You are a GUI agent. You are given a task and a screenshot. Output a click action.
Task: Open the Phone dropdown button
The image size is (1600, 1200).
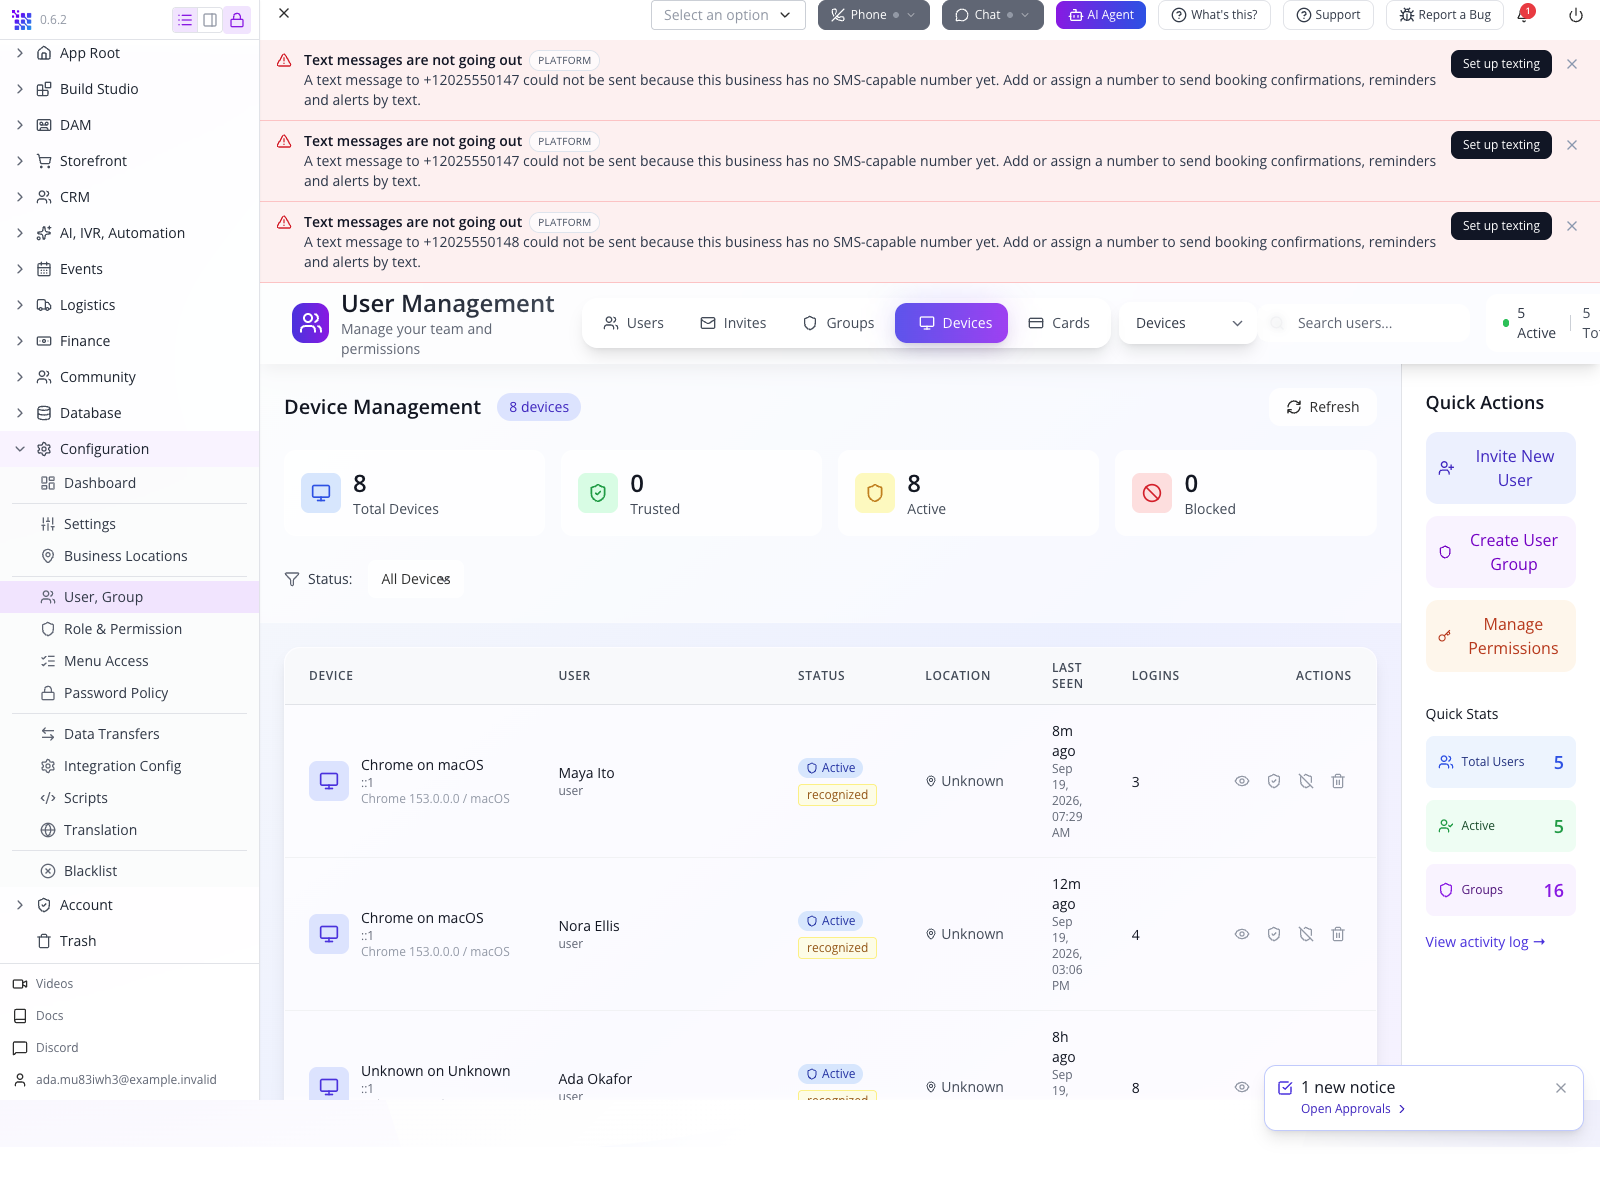pyautogui.click(x=874, y=15)
